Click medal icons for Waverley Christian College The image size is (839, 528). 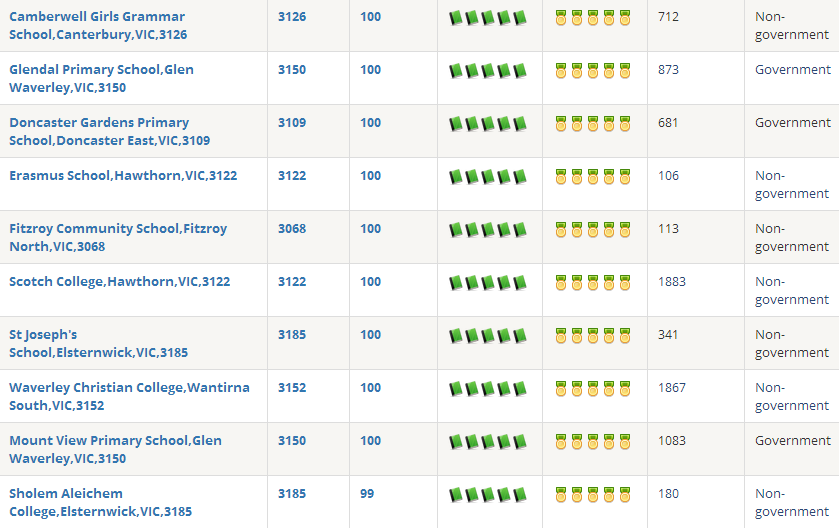click(x=593, y=389)
